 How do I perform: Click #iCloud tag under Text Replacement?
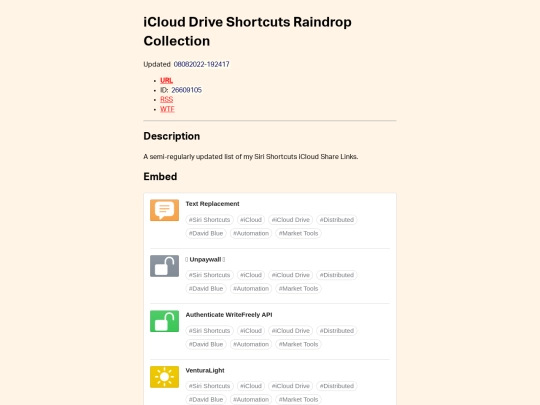tap(251, 220)
